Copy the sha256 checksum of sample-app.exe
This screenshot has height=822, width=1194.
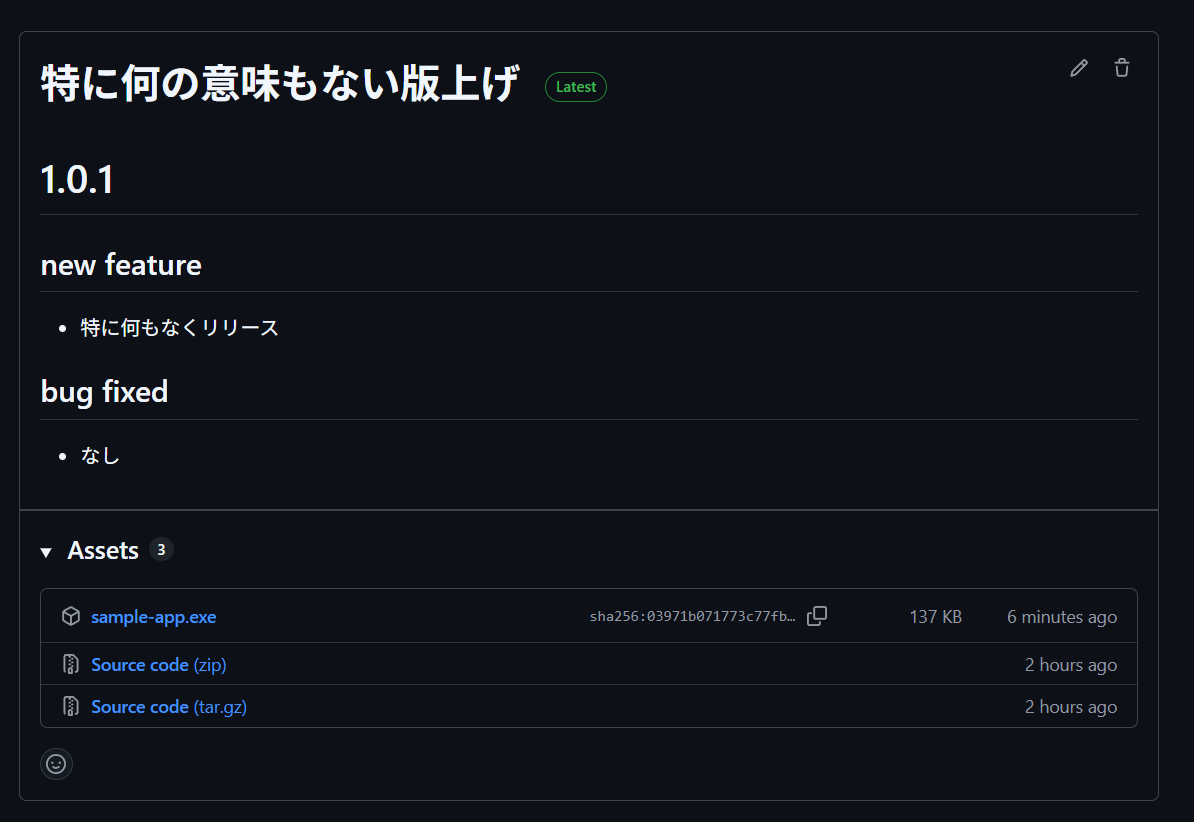[817, 616]
